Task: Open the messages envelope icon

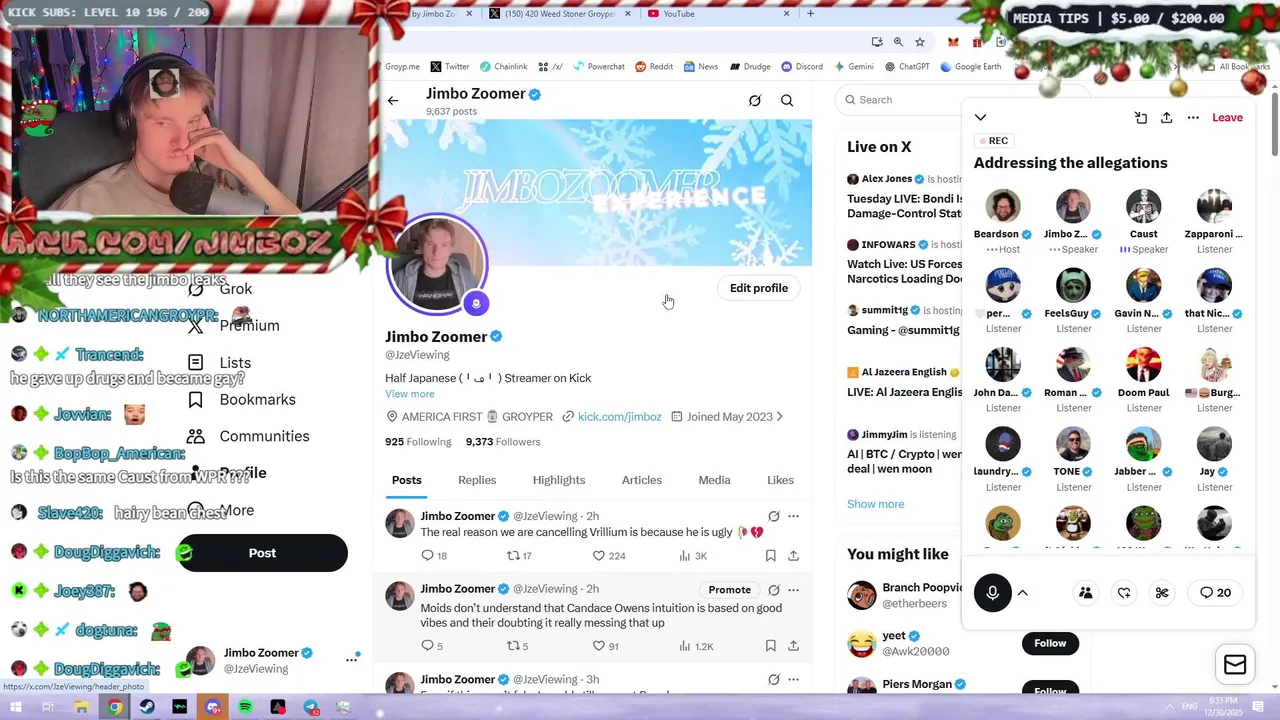Action: 1235,665
